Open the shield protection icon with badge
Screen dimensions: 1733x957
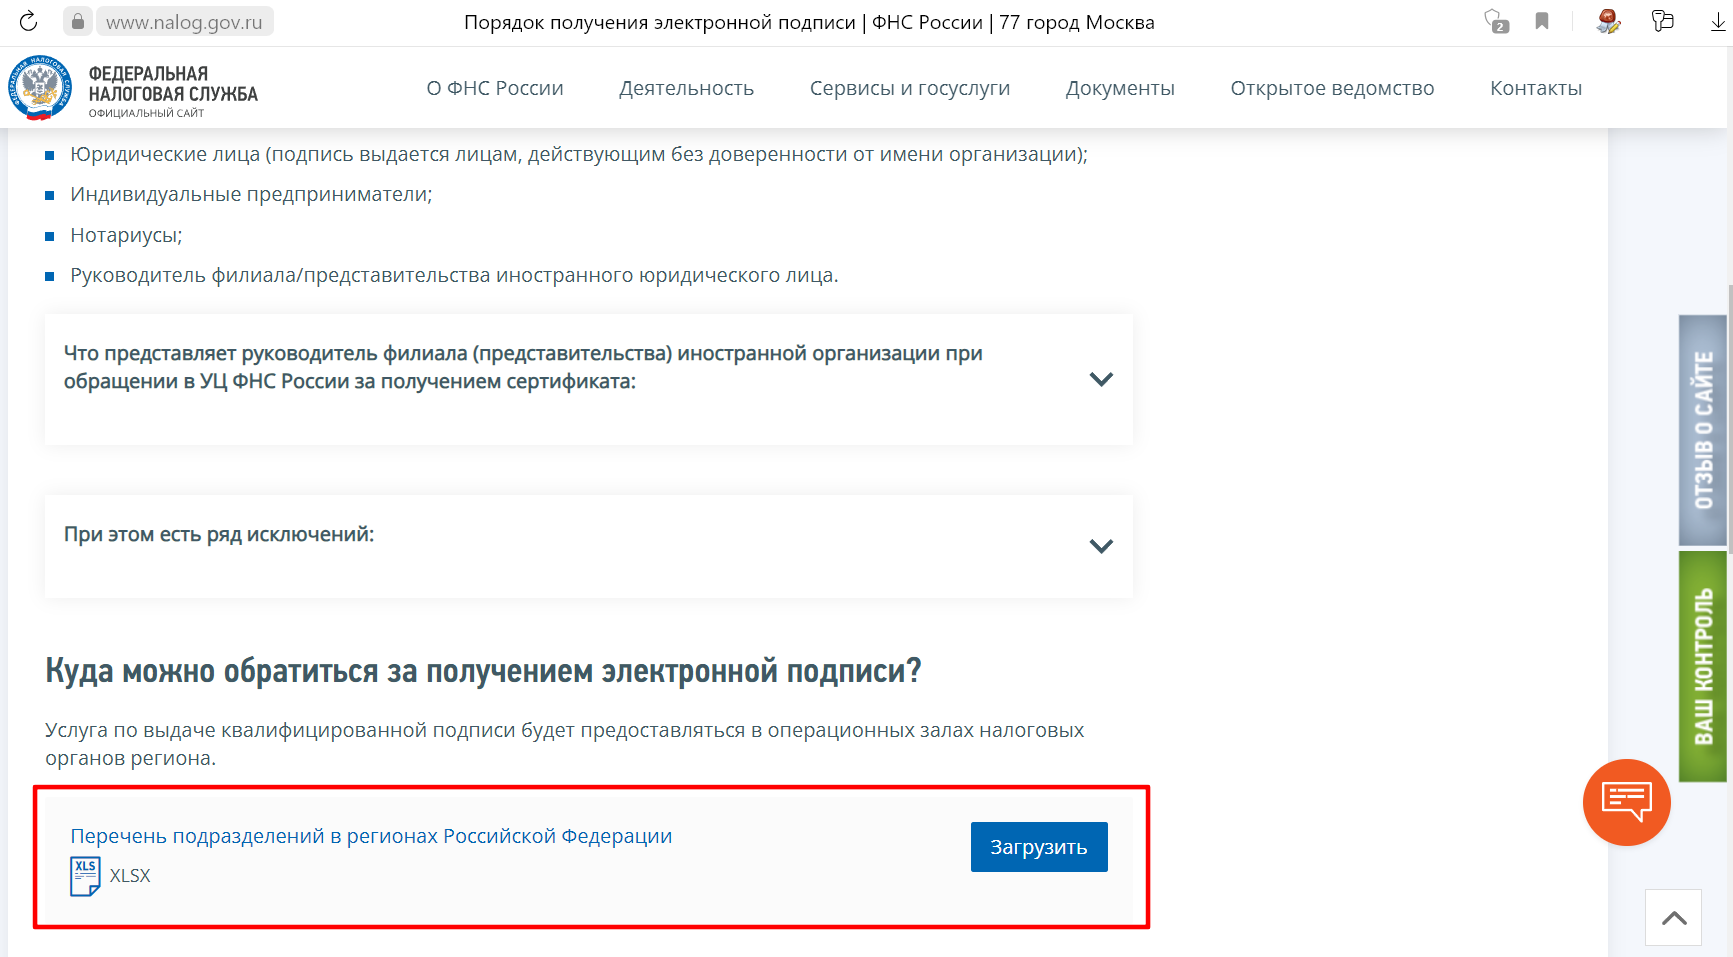coord(1496,21)
